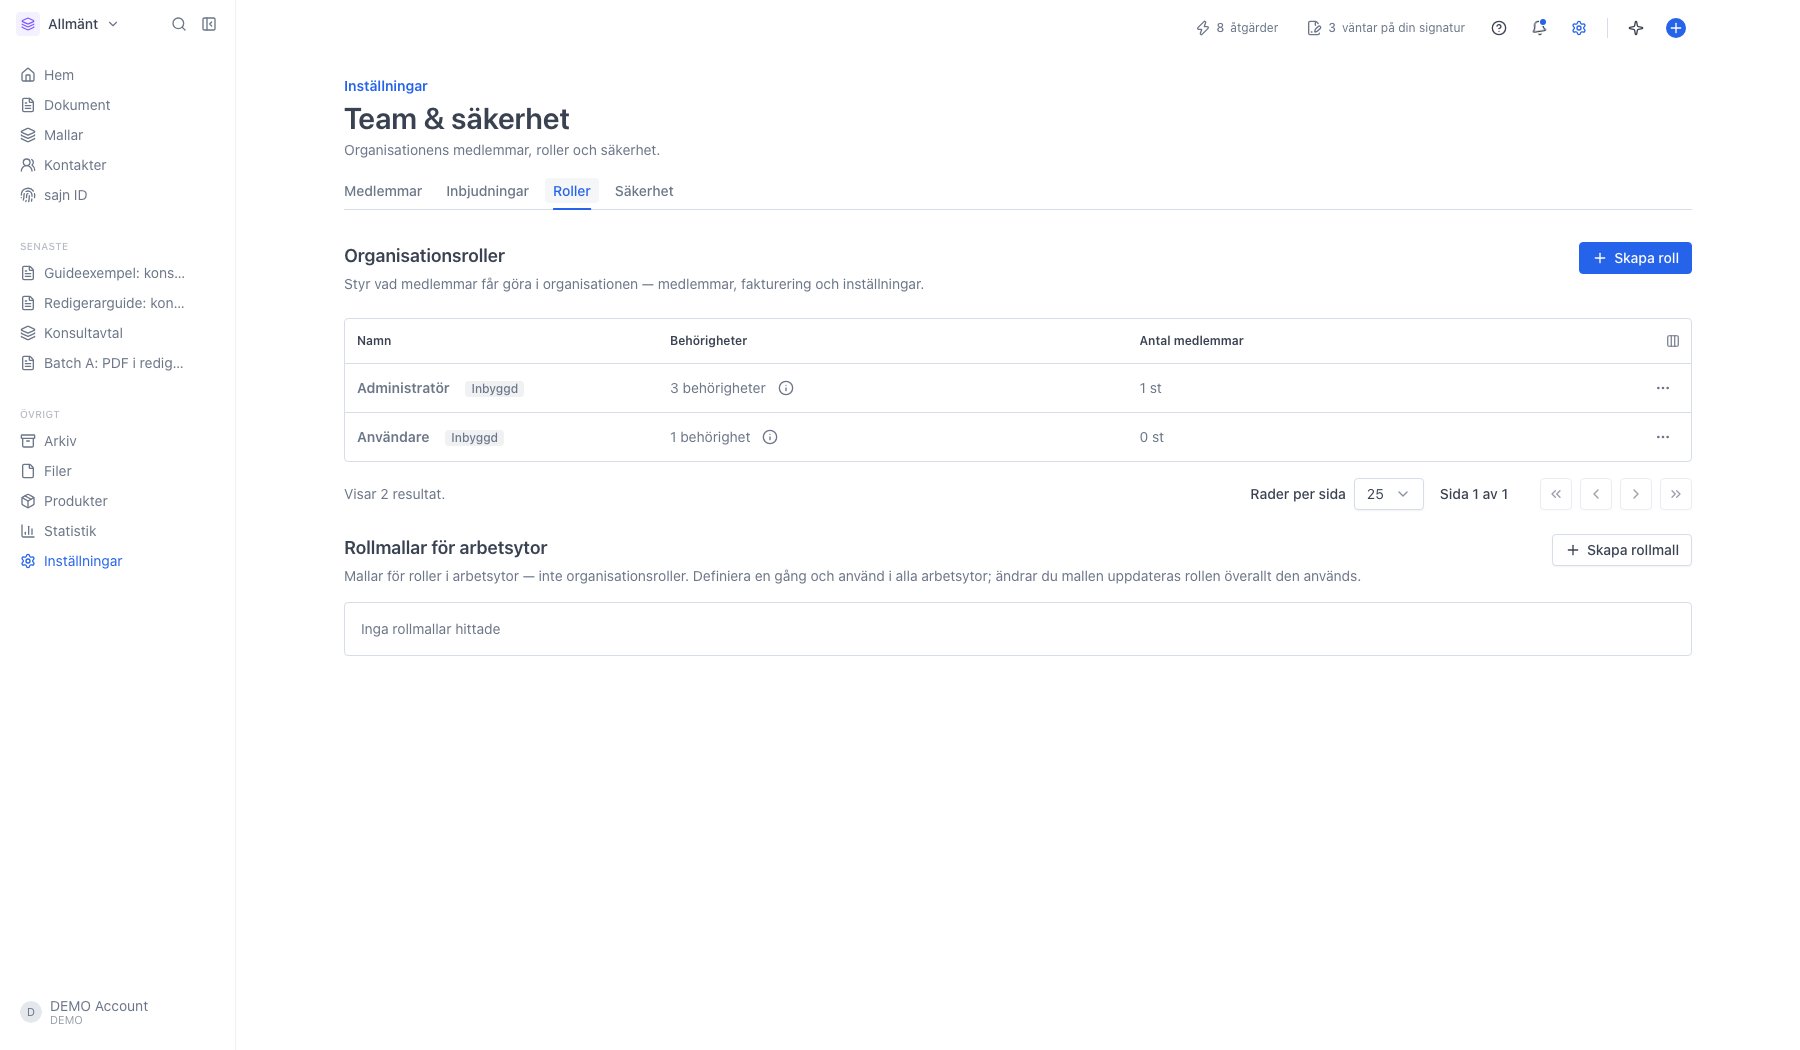Click the Administratör role name
The height and width of the screenshot is (1050, 1800).
403,388
